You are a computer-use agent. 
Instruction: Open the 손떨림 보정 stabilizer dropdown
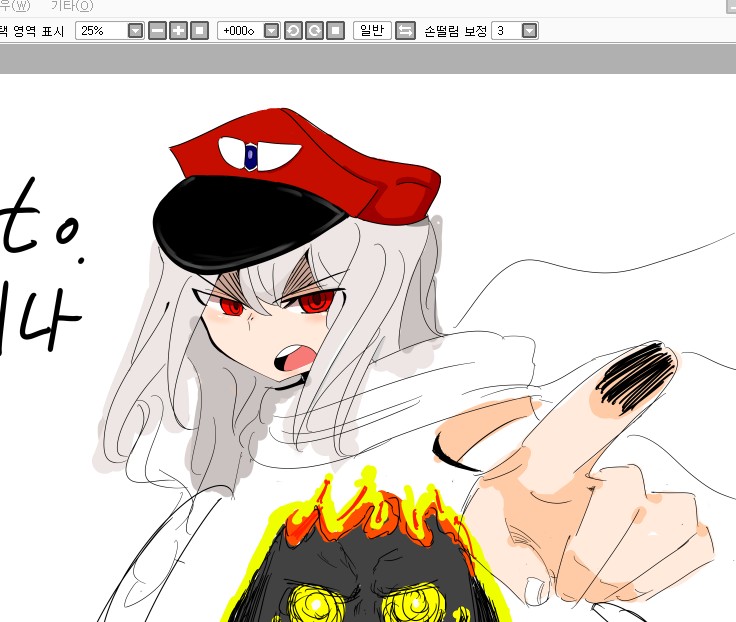click(x=529, y=31)
